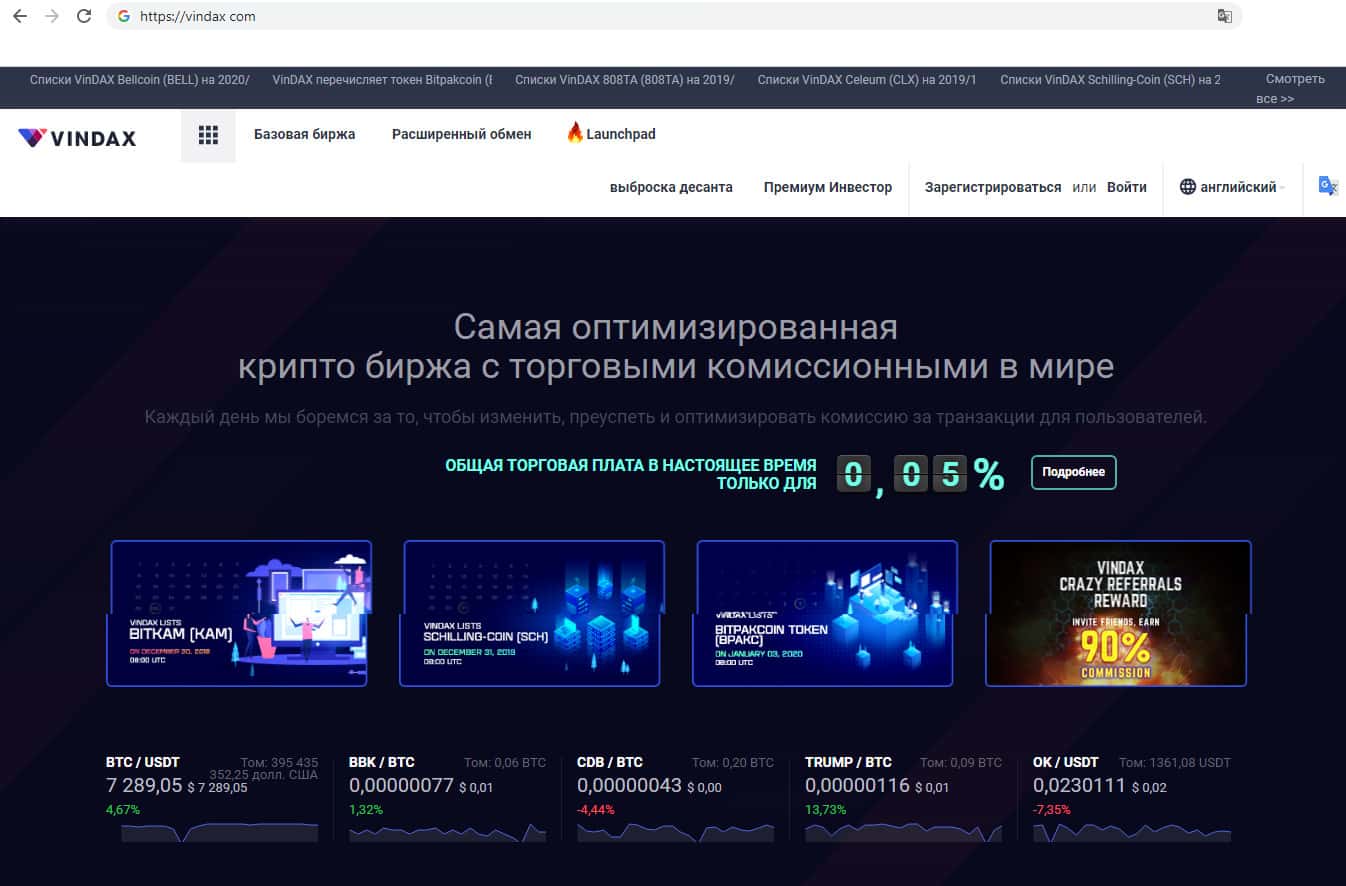Viewport: 1346px width, 886px height.
Task: Click the 0,00000077 BBK price
Action: [402, 786]
